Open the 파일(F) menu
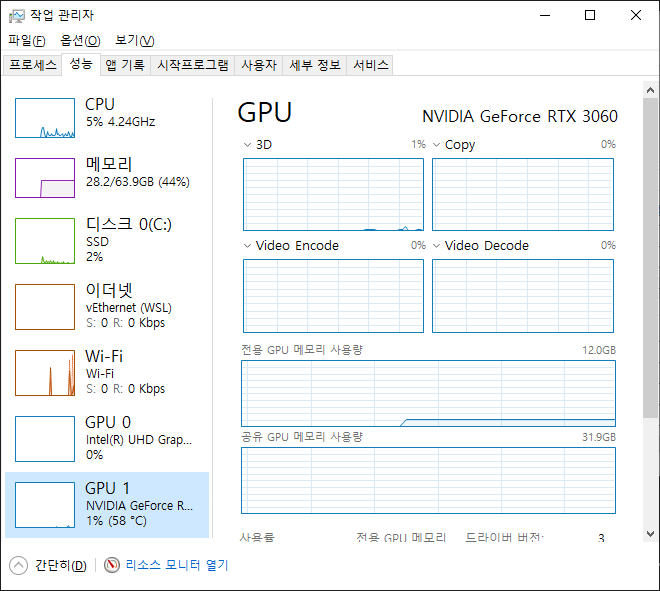This screenshot has width=660, height=591. 27,40
